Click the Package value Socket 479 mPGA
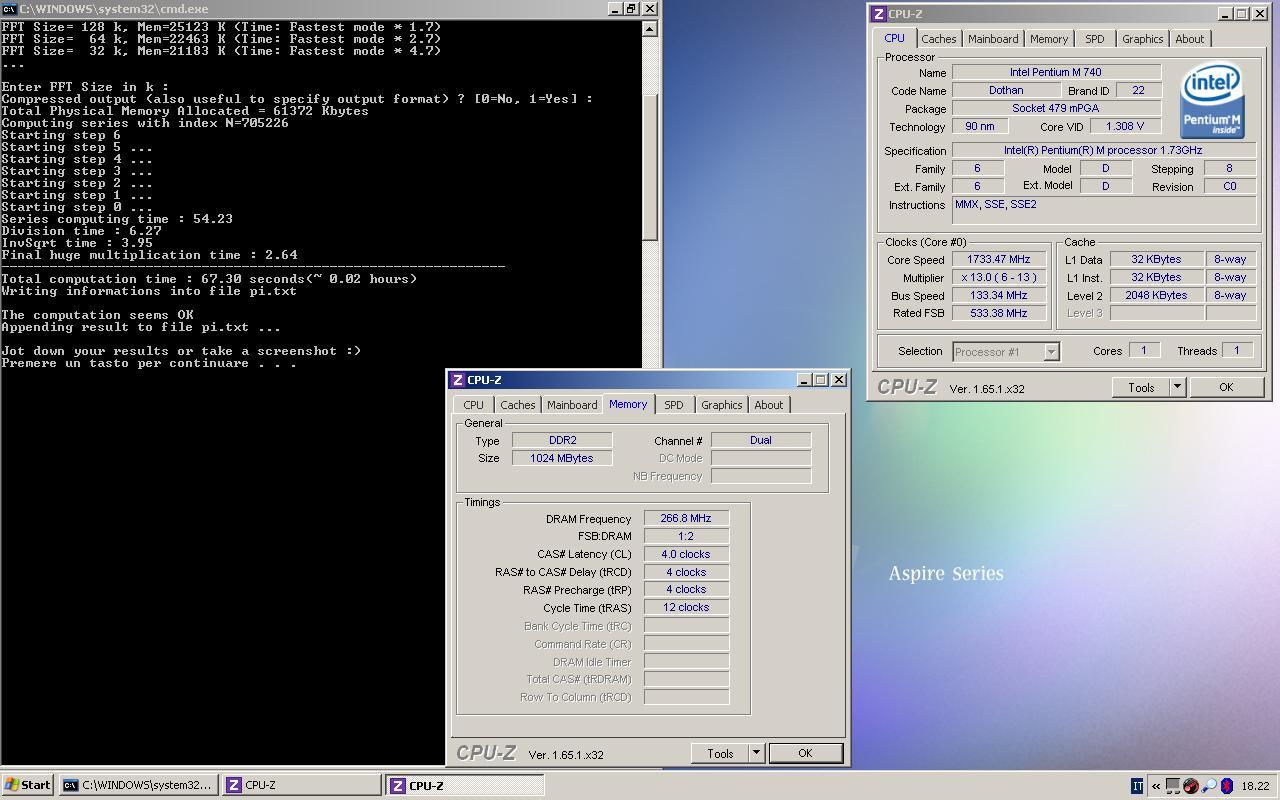 pos(1056,108)
